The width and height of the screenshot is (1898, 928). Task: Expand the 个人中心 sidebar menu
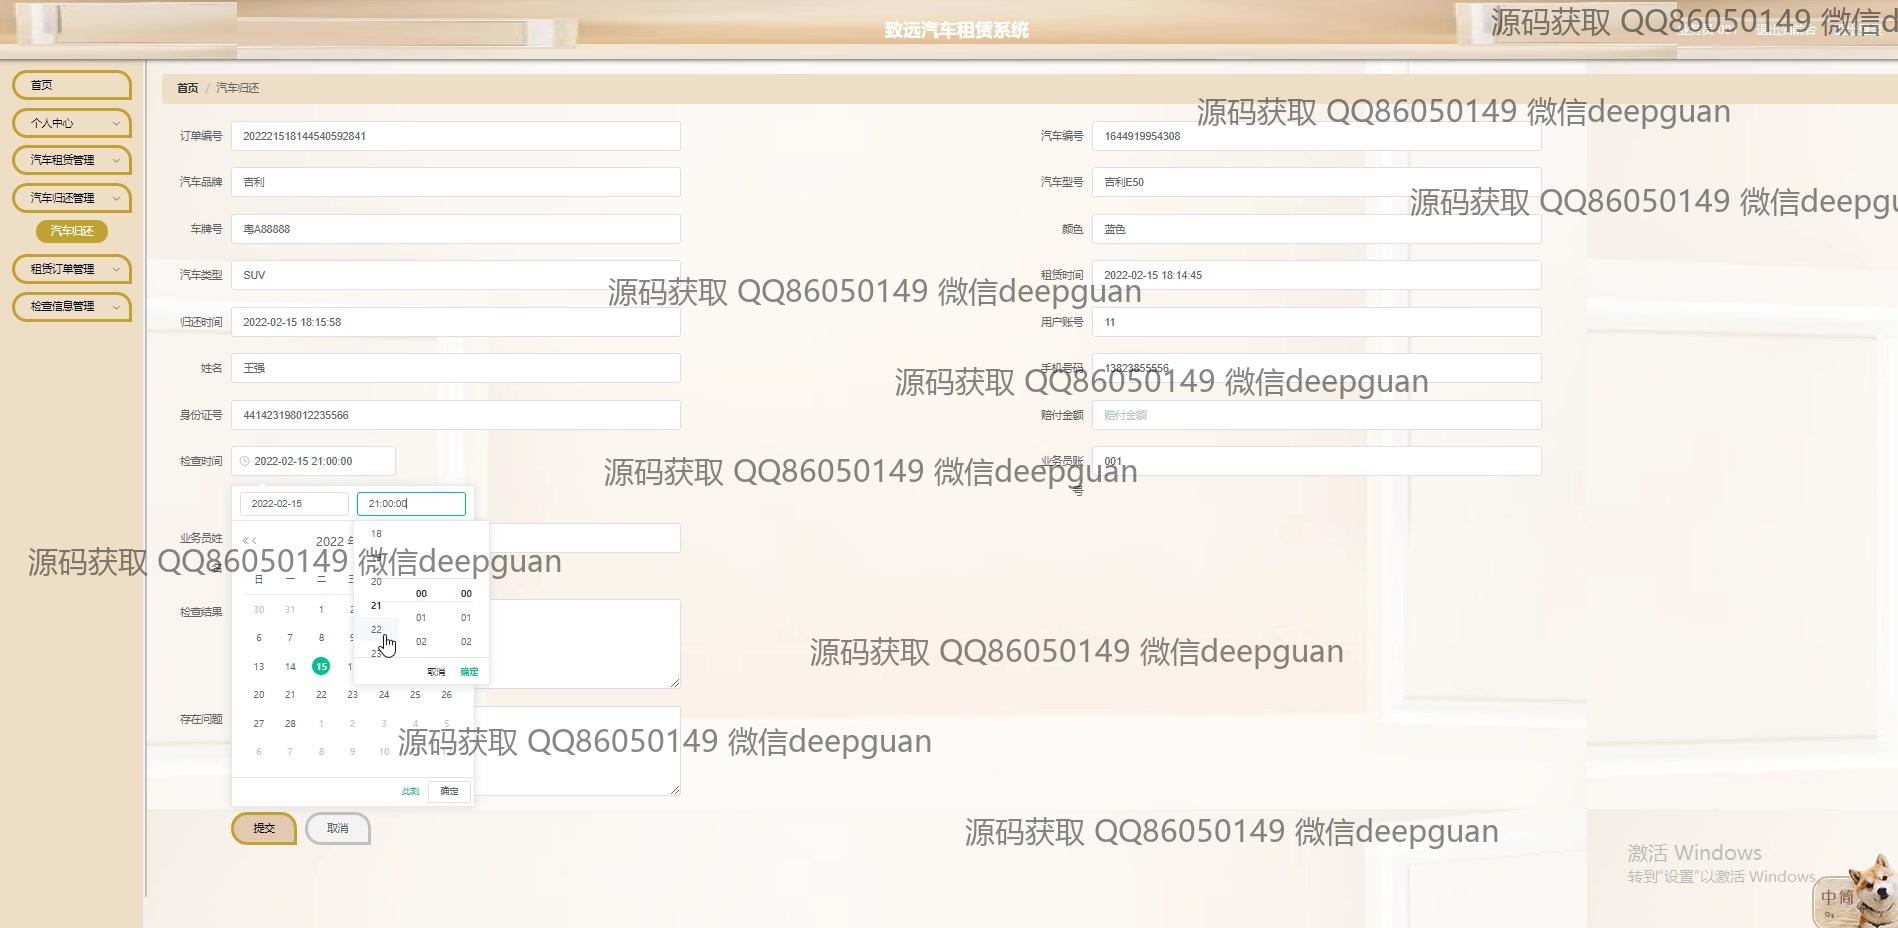72,123
